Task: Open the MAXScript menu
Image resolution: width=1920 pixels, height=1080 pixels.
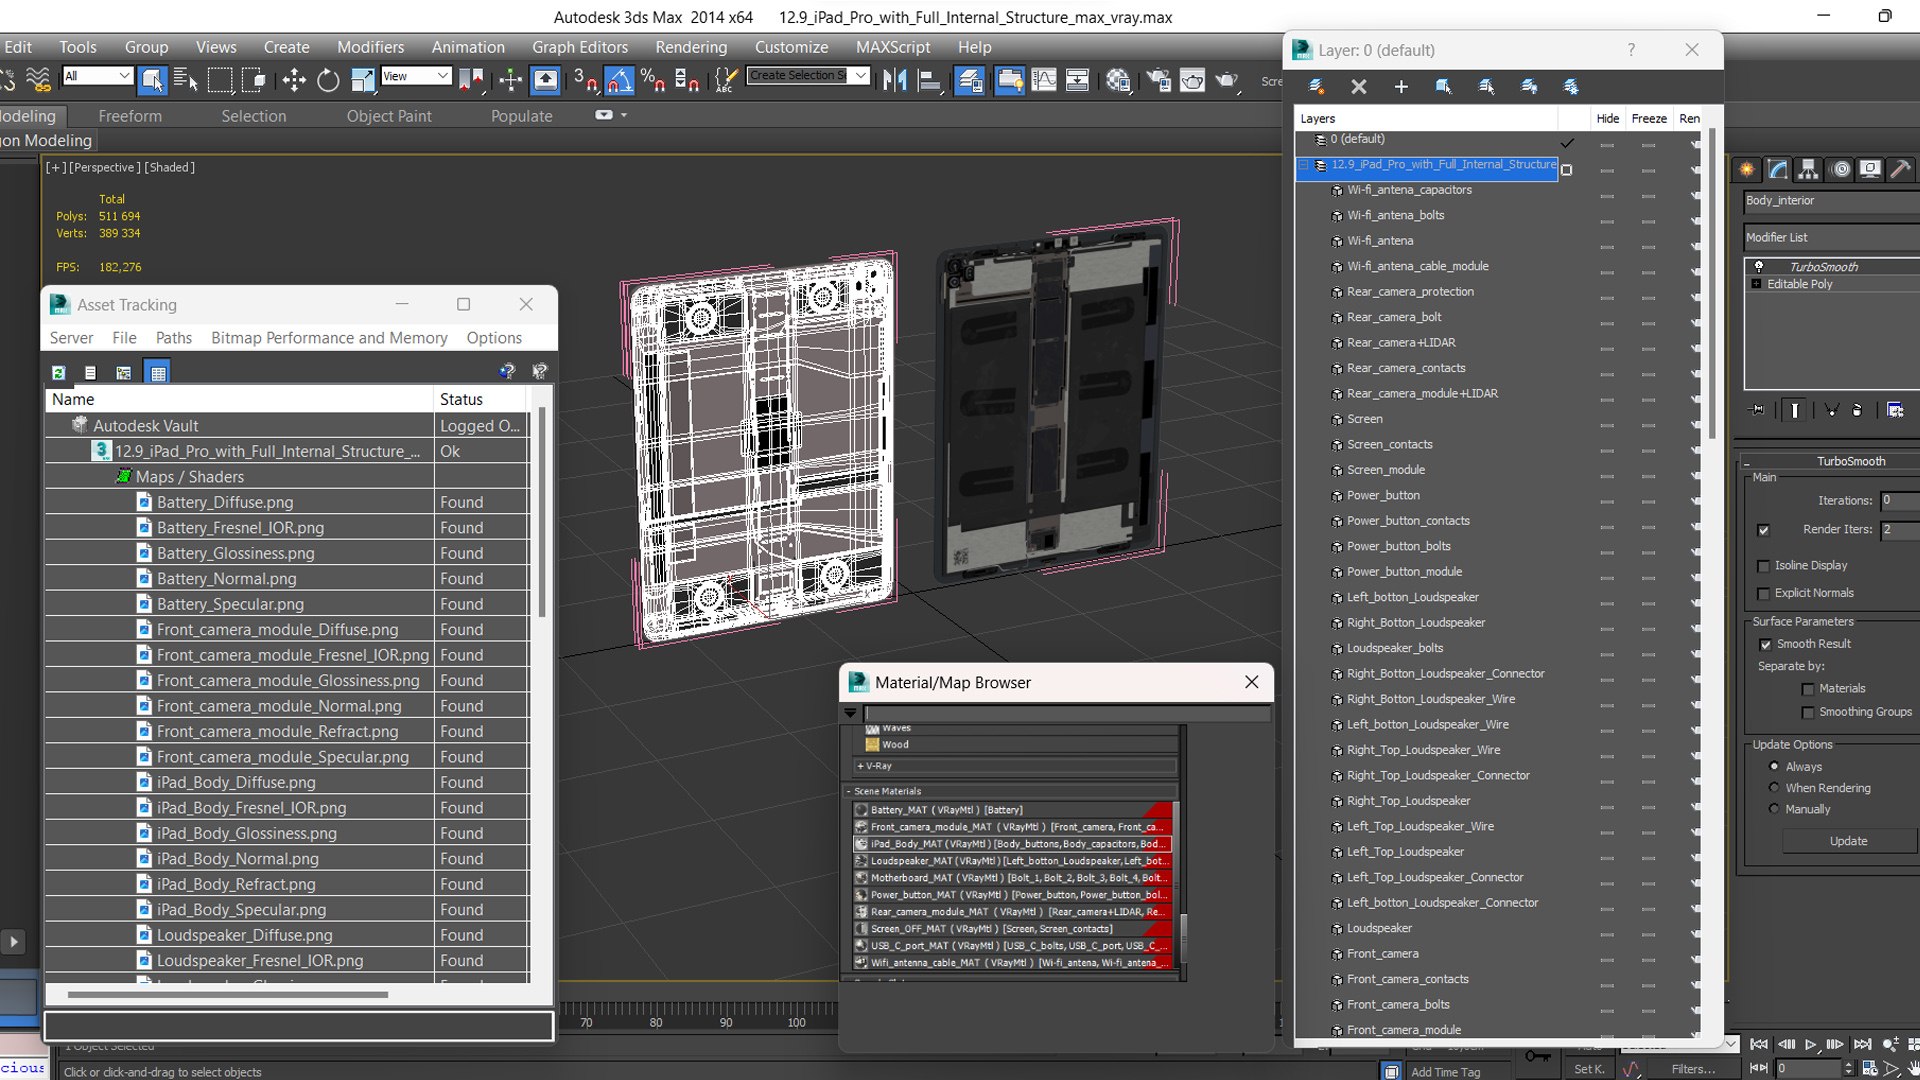Action: [x=892, y=47]
